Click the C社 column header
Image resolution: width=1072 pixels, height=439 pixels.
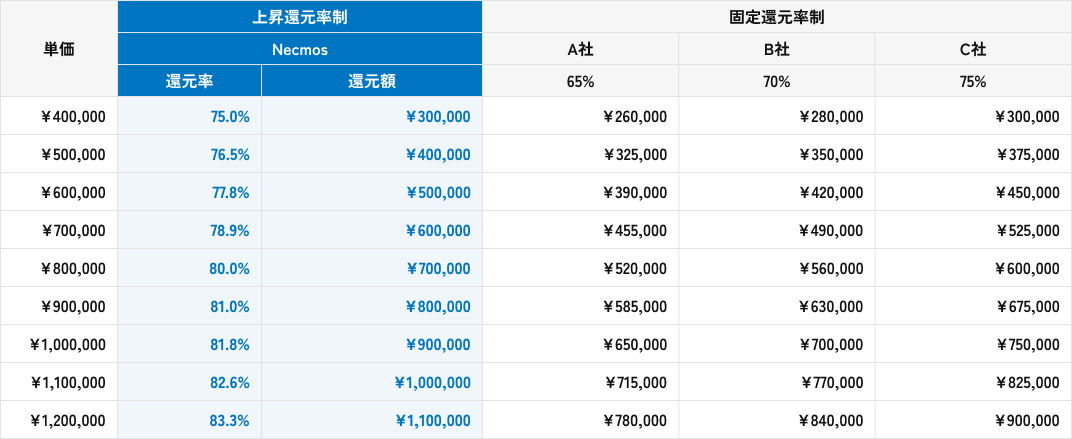(973, 49)
